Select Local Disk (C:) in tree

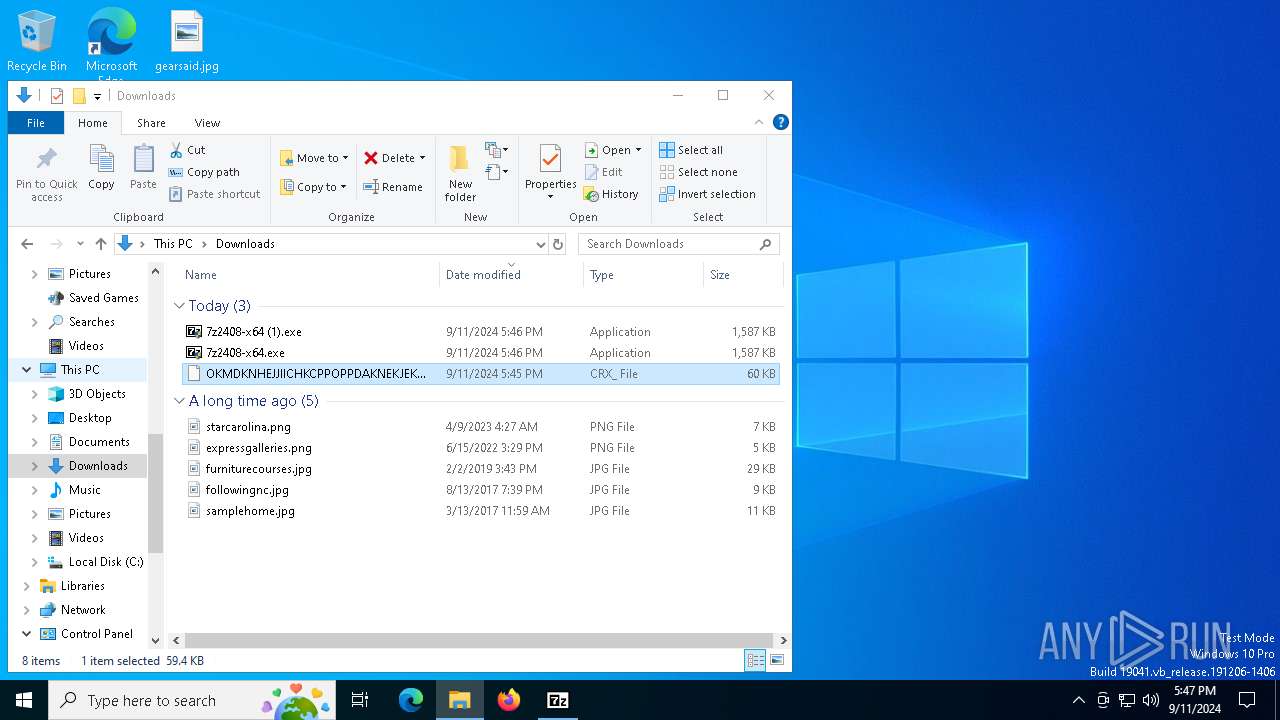point(95,562)
